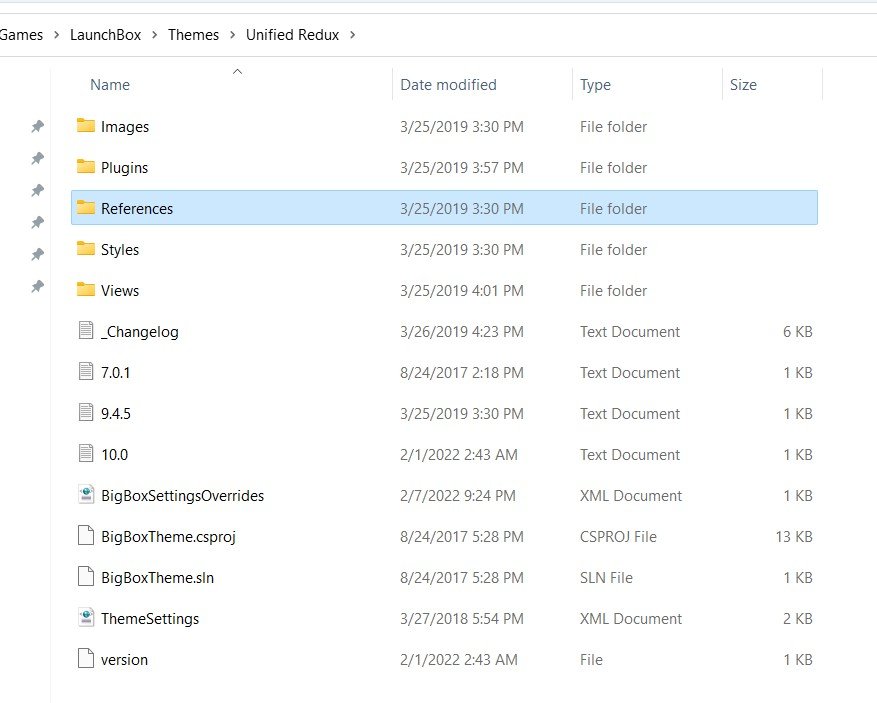Select the ThemeSettings file name
The height and width of the screenshot is (703, 877).
pos(150,619)
